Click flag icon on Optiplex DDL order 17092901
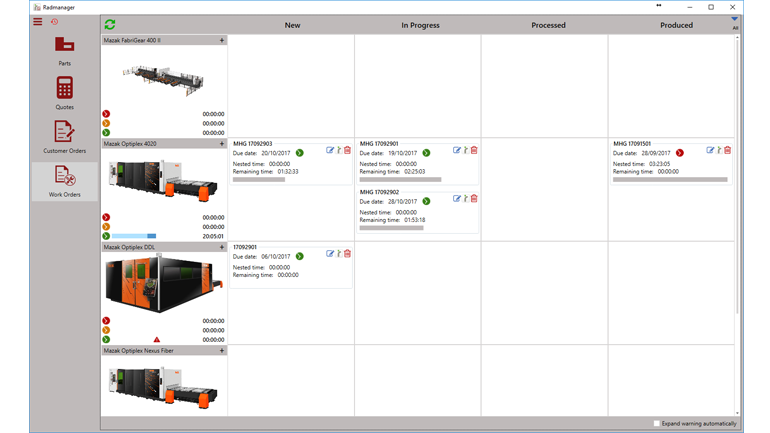The height and width of the screenshot is (433, 770). tap(339, 254)
